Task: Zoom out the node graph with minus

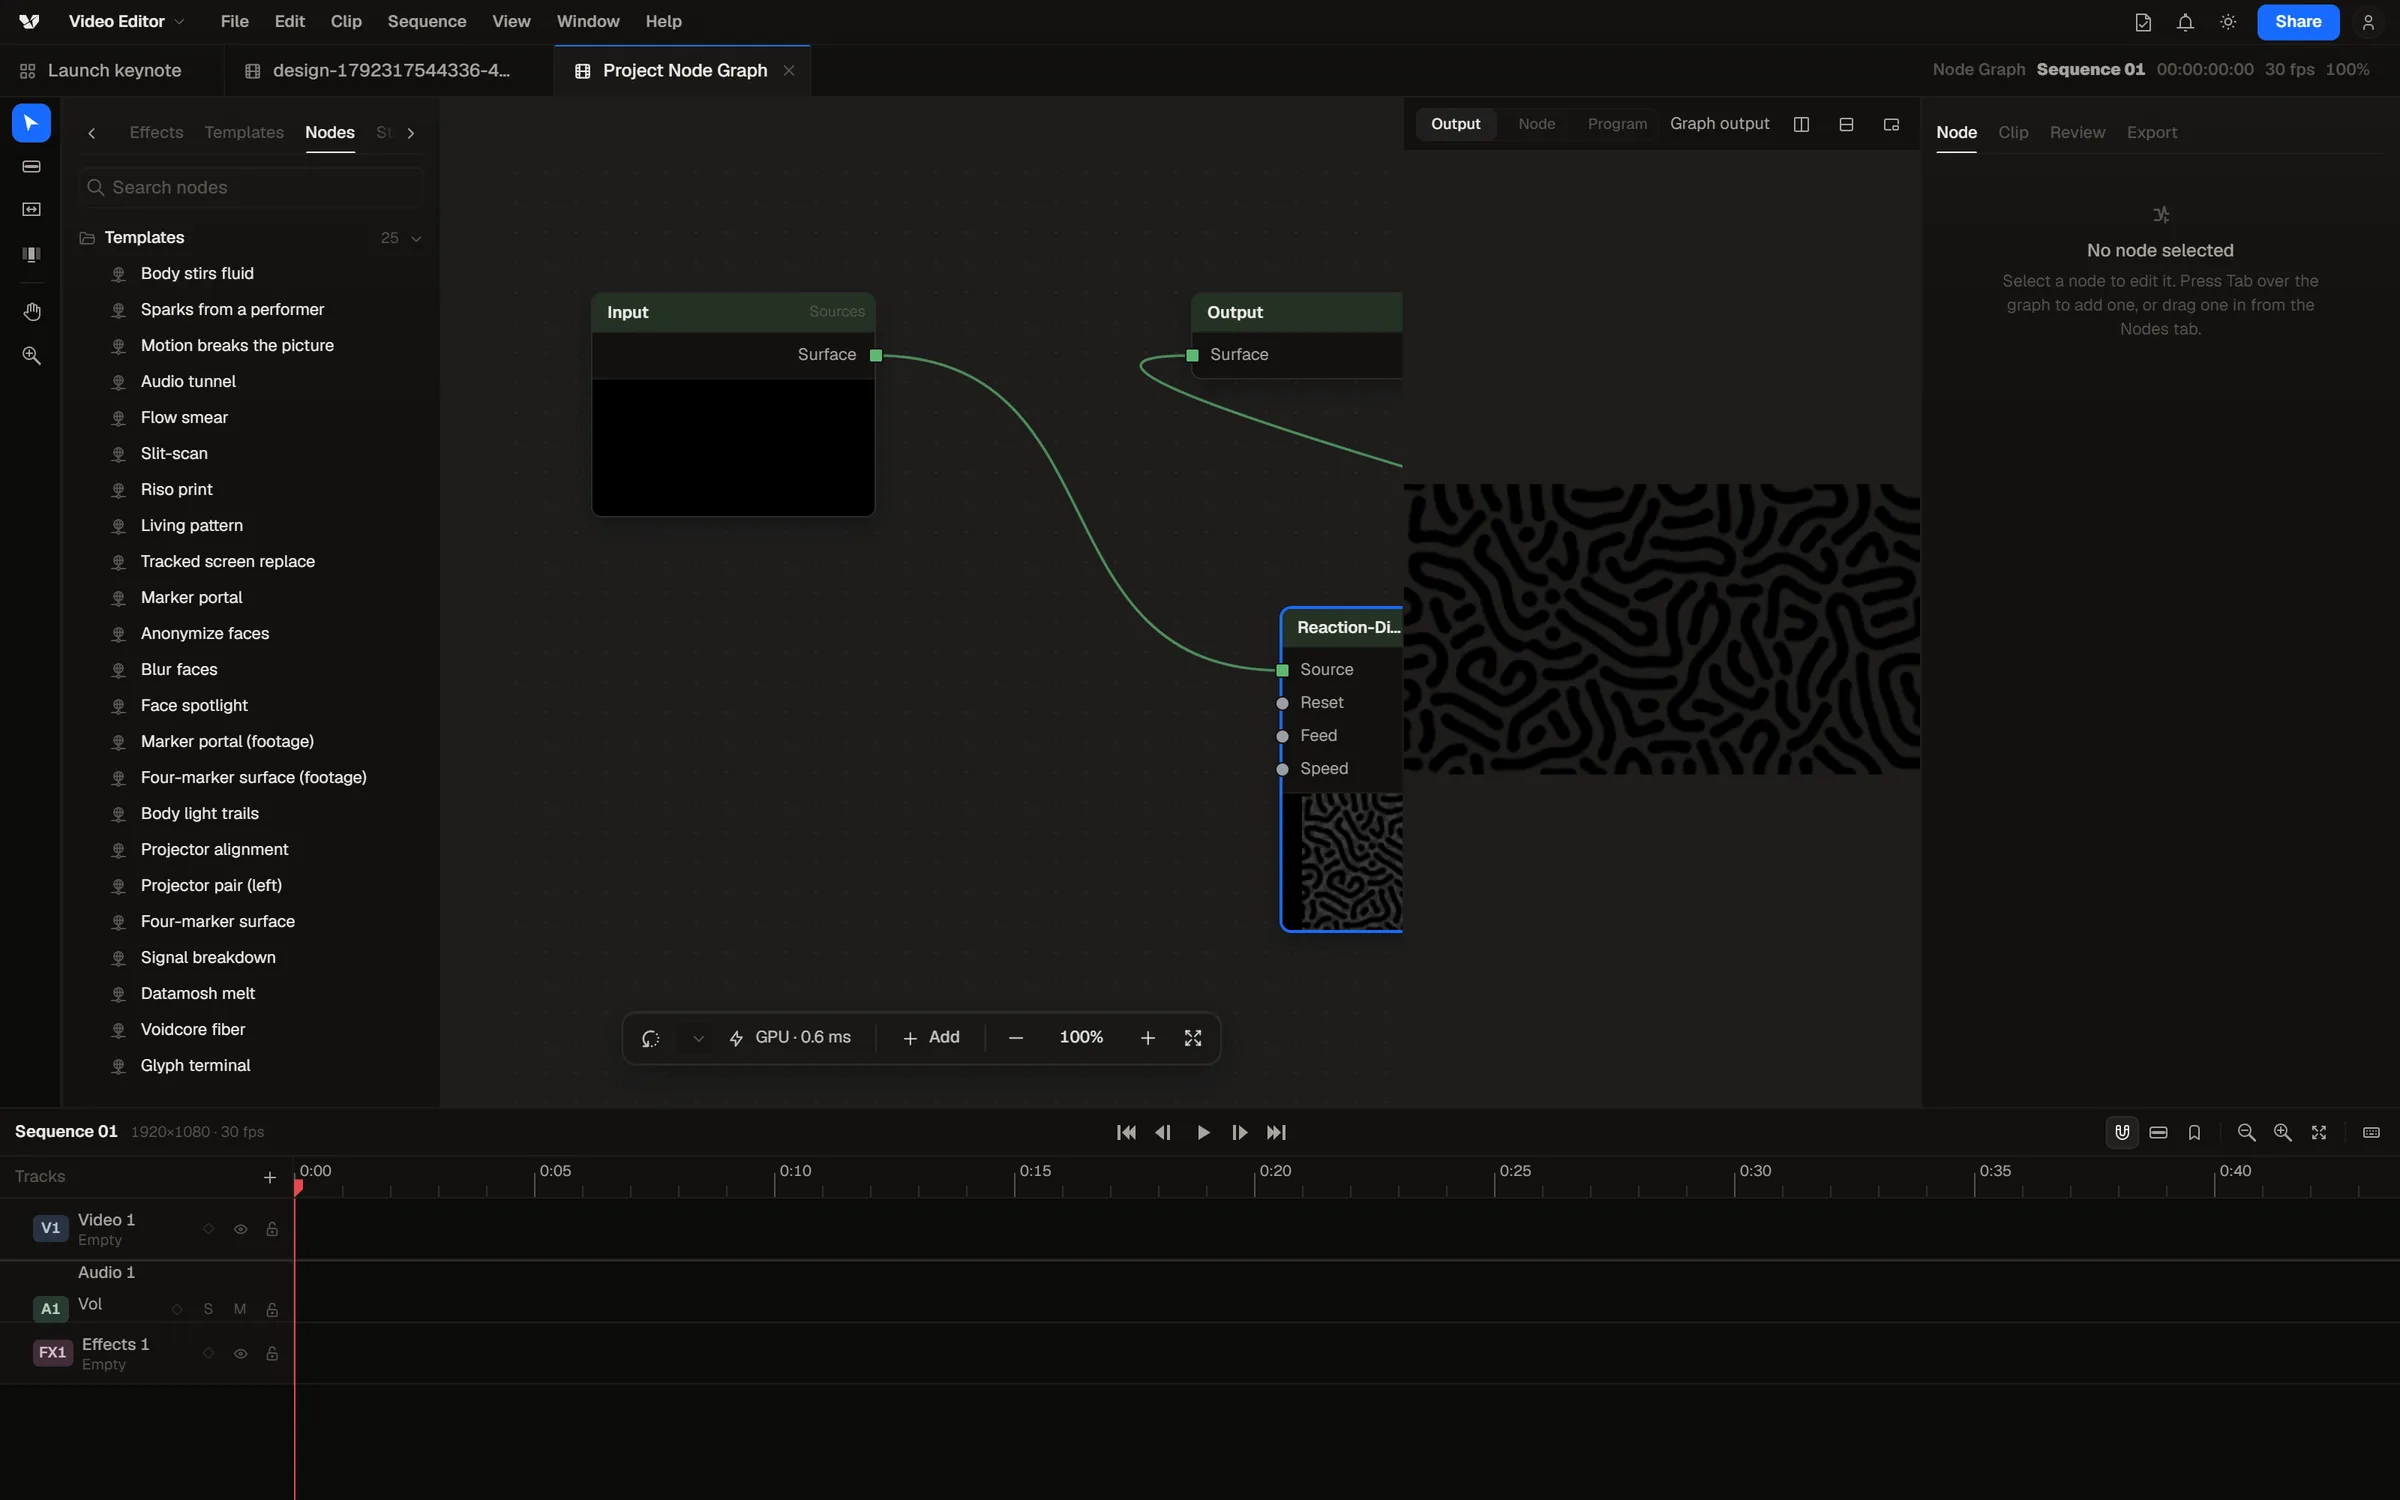Action: pos(1015,1038)
